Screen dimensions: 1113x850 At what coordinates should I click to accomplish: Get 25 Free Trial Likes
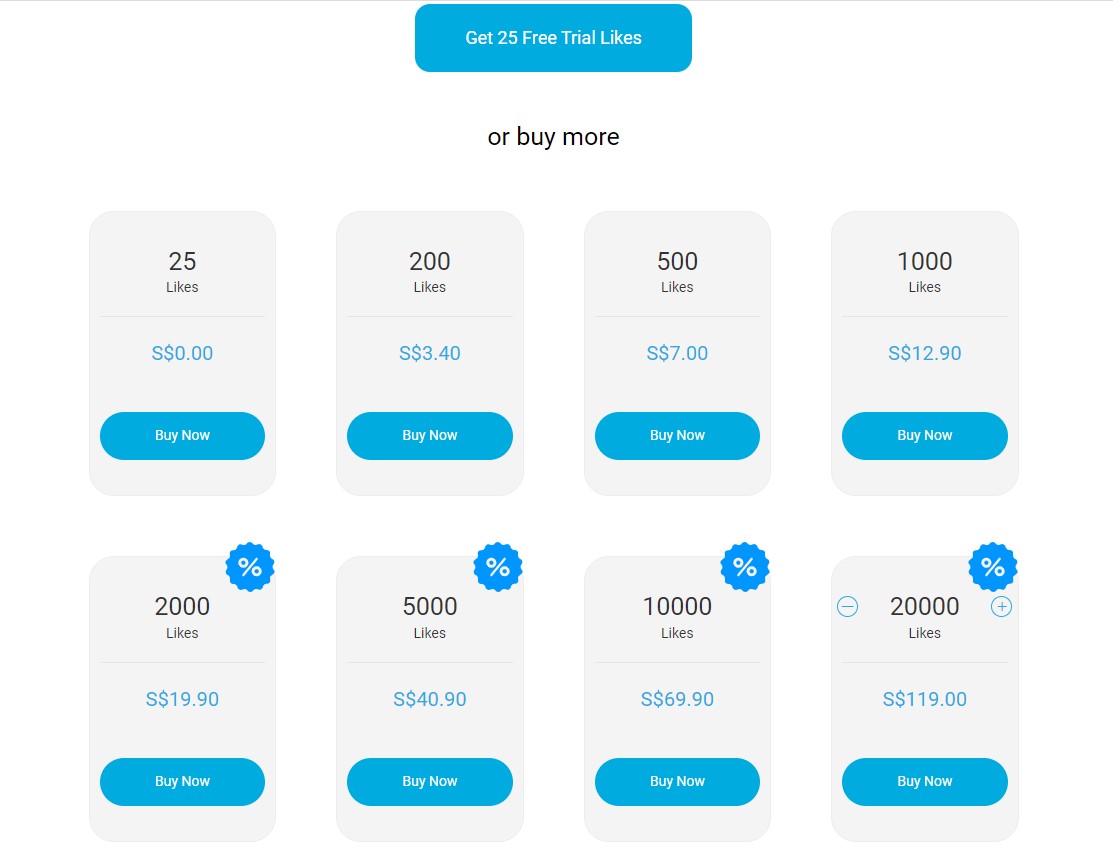point(553,38)
